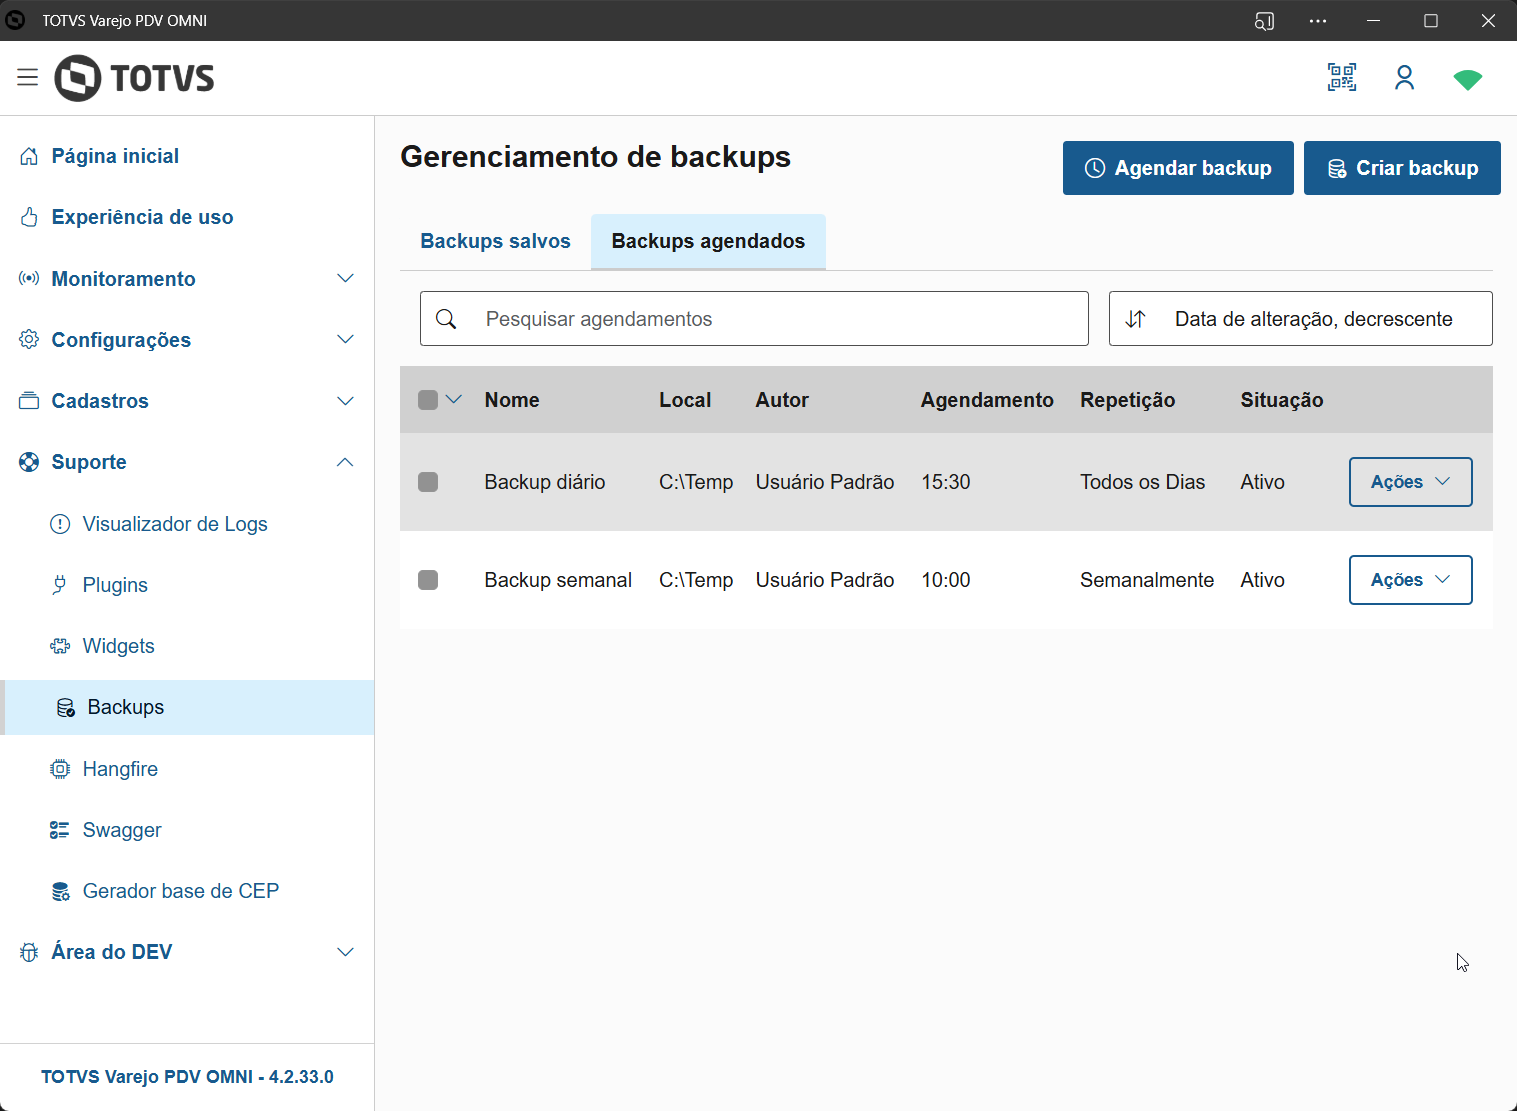1517x1111 pixels.
Task: Select the Backup diário row checkbox
Action: tap(428, 482)
